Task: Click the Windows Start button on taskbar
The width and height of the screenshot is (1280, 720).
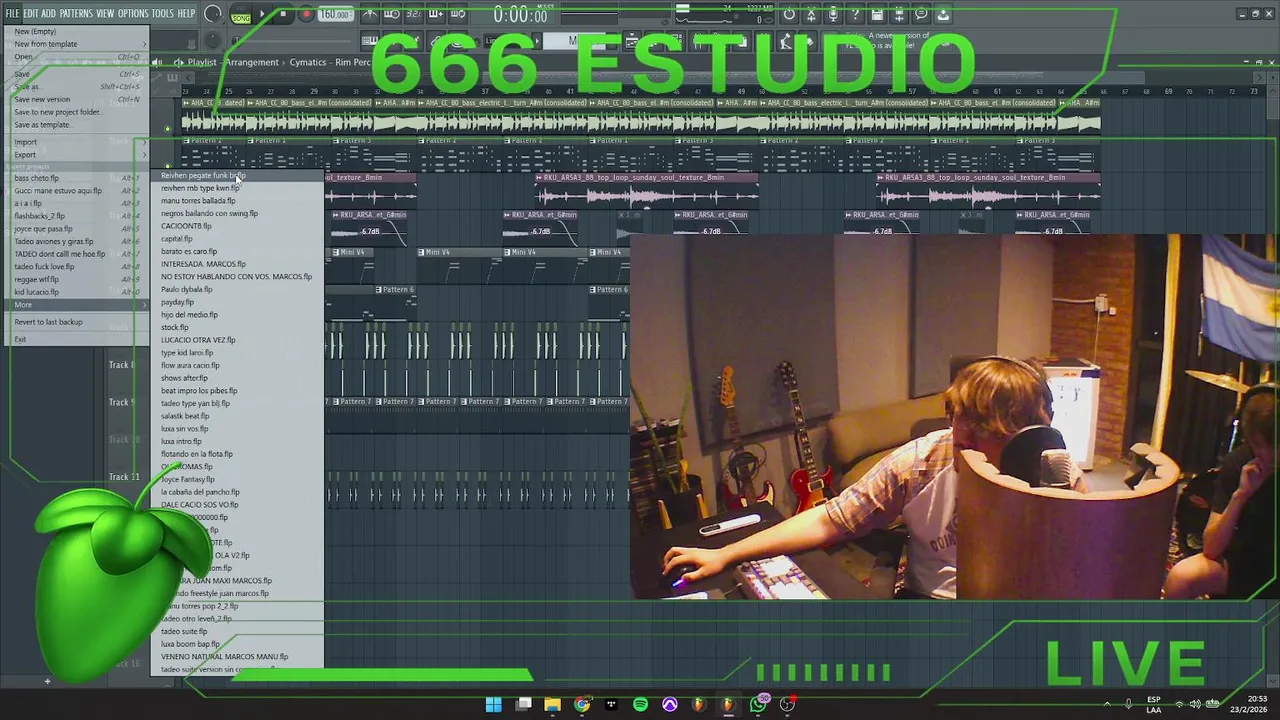Action: coord(494,705)
